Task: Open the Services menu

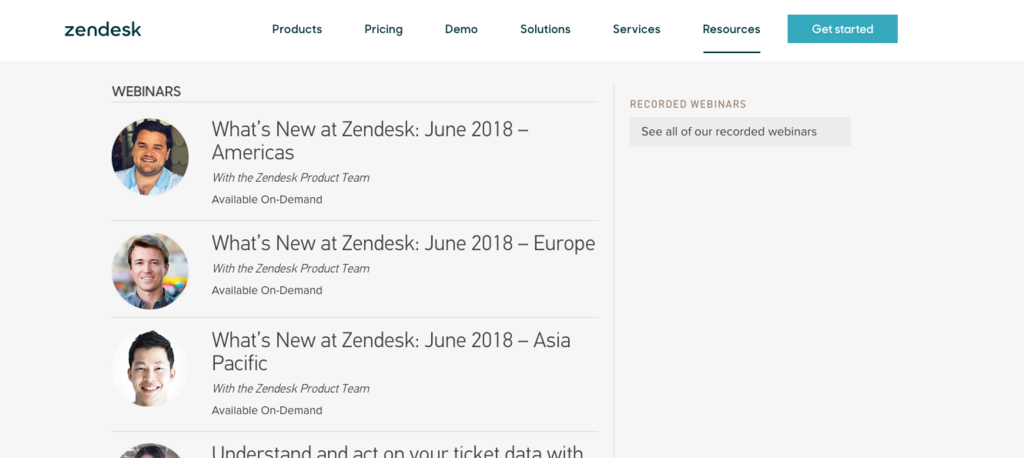Action: pos(636,29)
